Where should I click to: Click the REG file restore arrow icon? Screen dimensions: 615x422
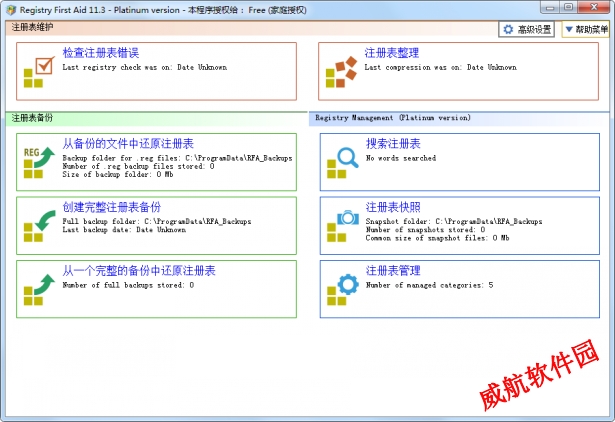pyautogui.click(x=39, y=162)
